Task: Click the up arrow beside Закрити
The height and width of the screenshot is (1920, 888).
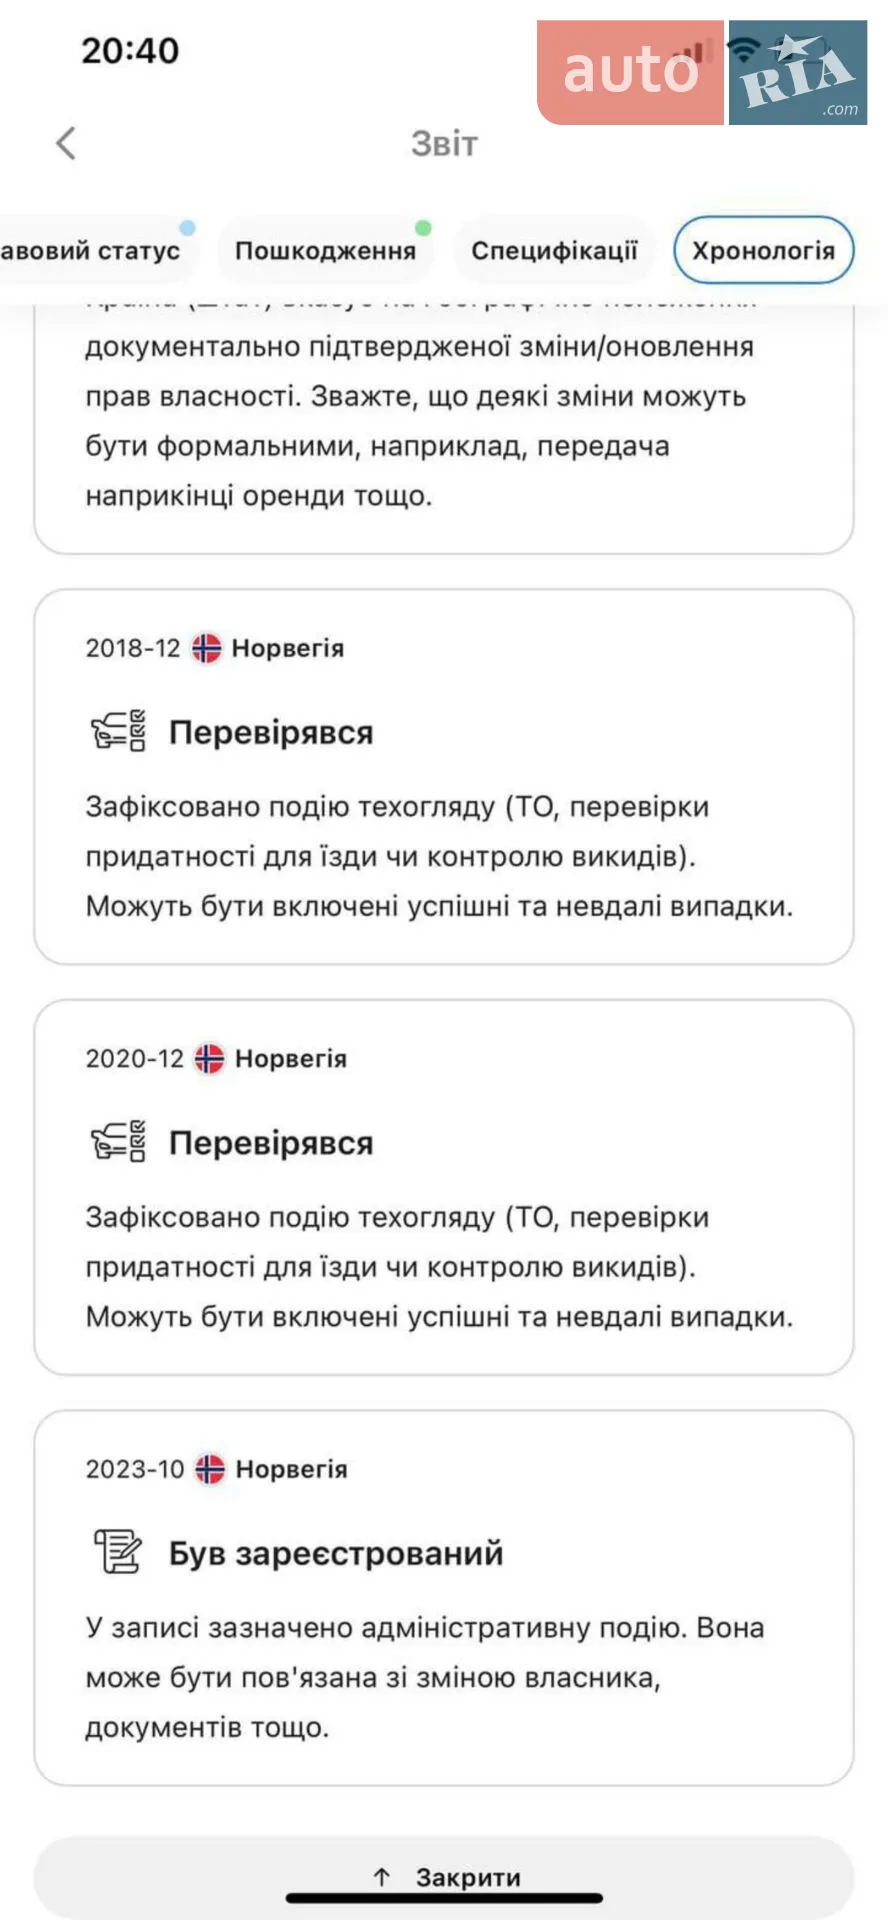Action: [x=382, y=1877]
